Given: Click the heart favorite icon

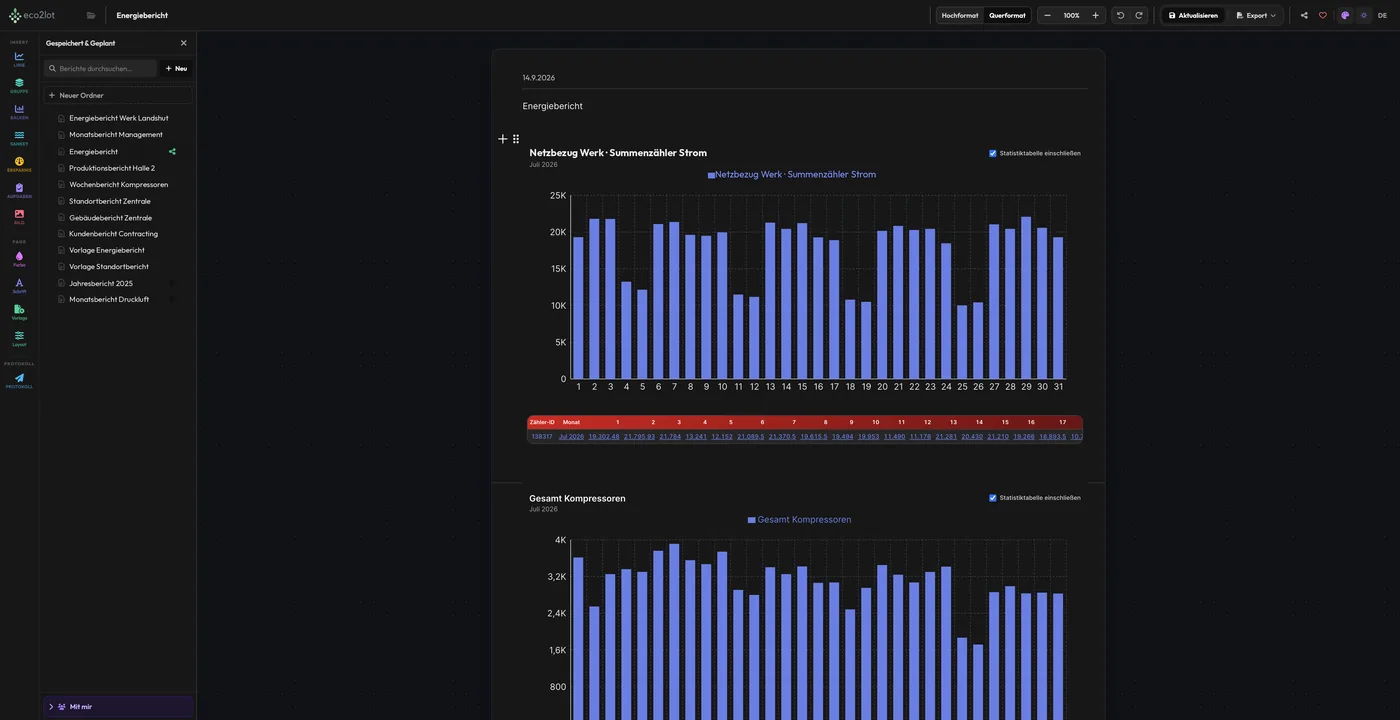Looking at the screenshot, I should pyautogui.click(x=1322, y=15).
